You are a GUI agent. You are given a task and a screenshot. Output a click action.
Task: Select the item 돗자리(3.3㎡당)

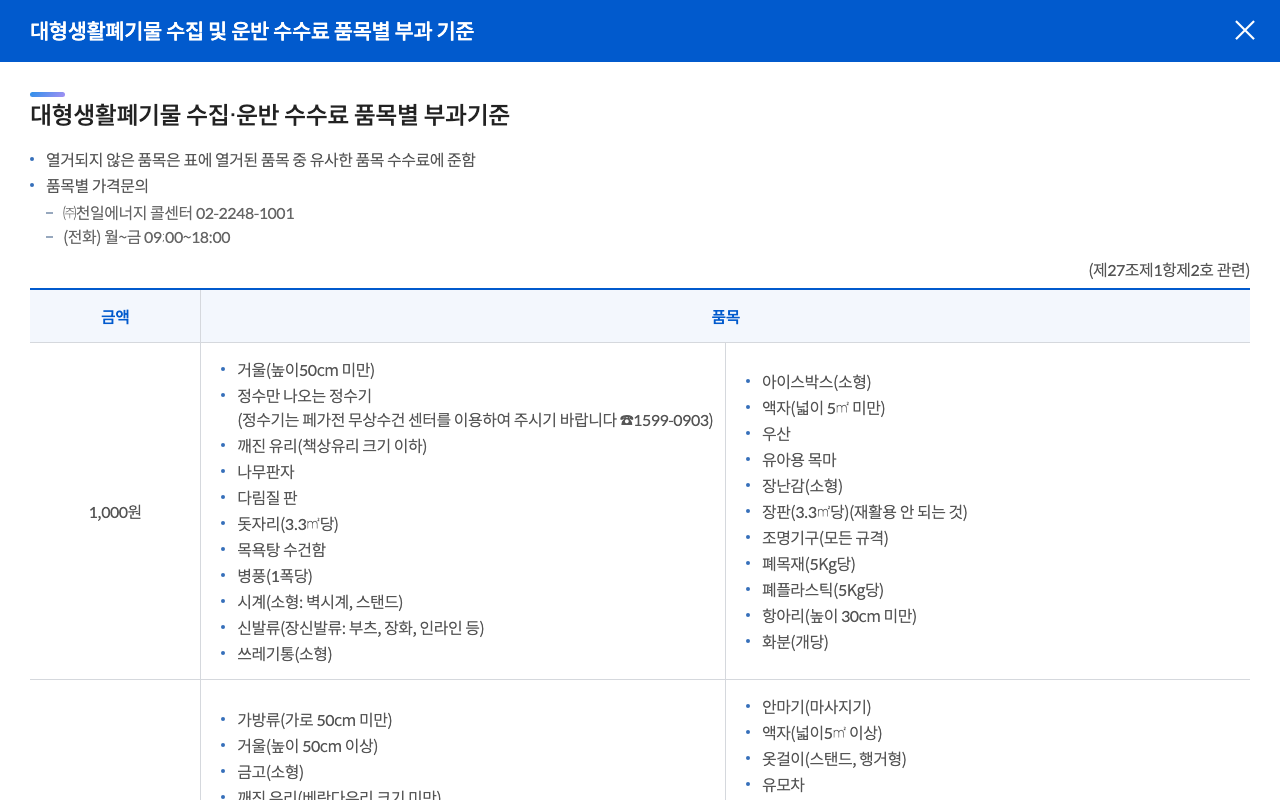click(x=288, y=524)
